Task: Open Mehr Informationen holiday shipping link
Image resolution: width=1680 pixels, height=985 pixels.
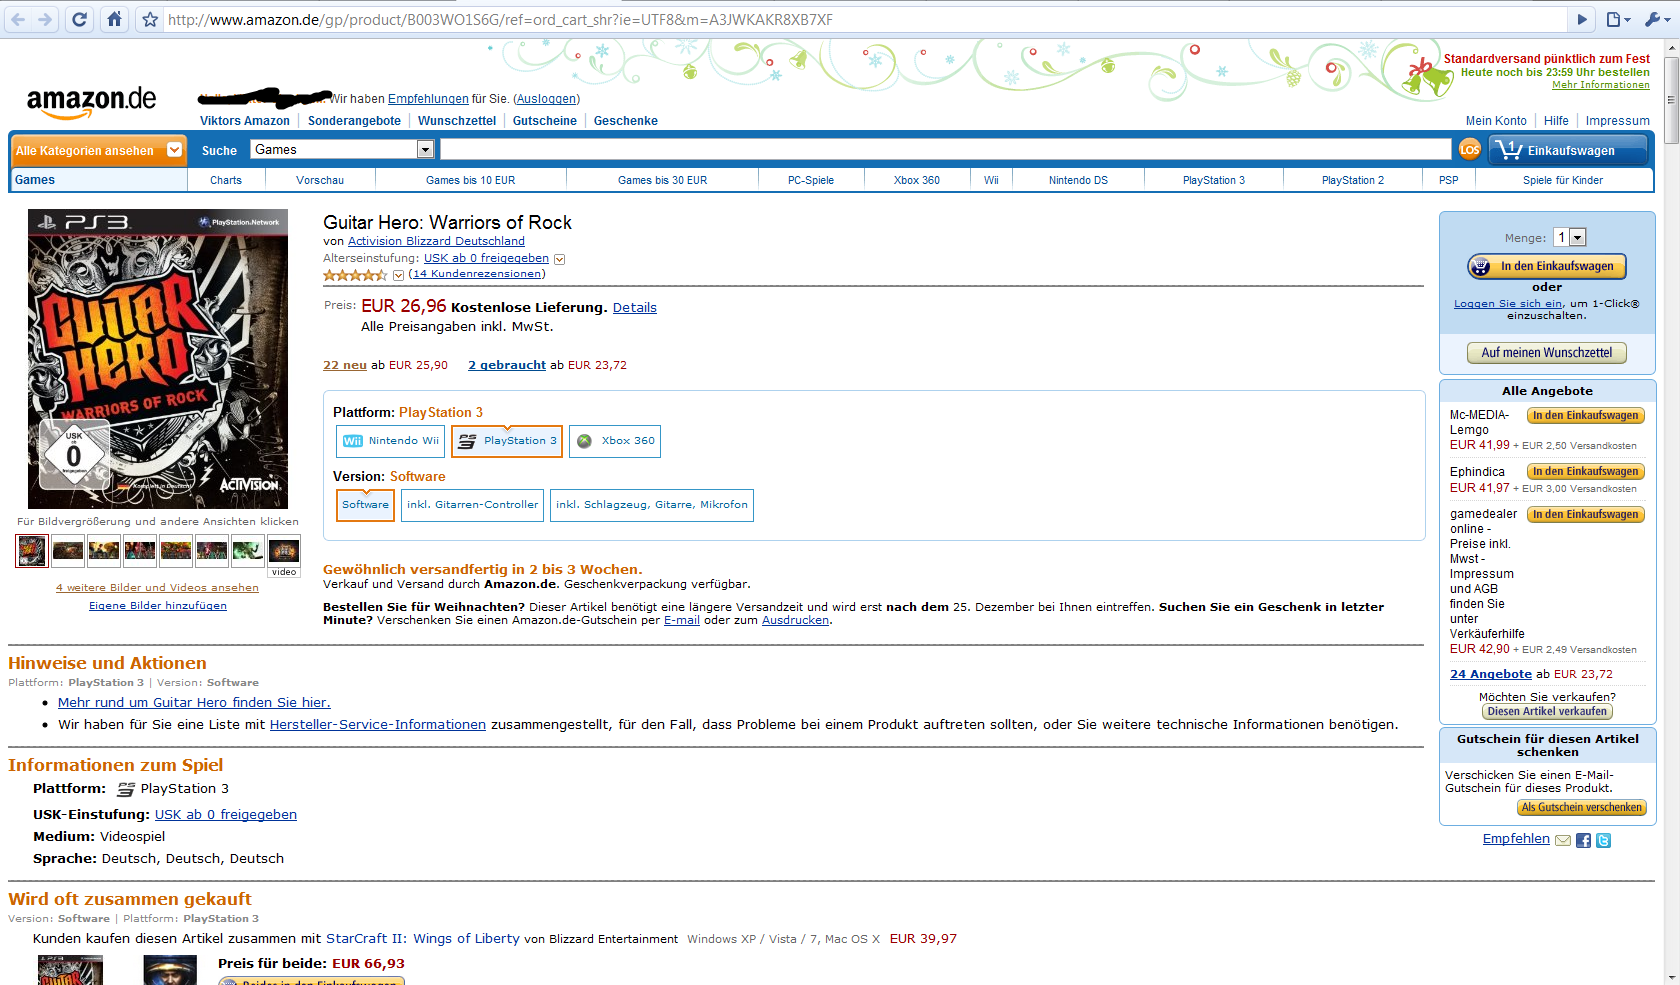Action: (x=1601, y=85)
